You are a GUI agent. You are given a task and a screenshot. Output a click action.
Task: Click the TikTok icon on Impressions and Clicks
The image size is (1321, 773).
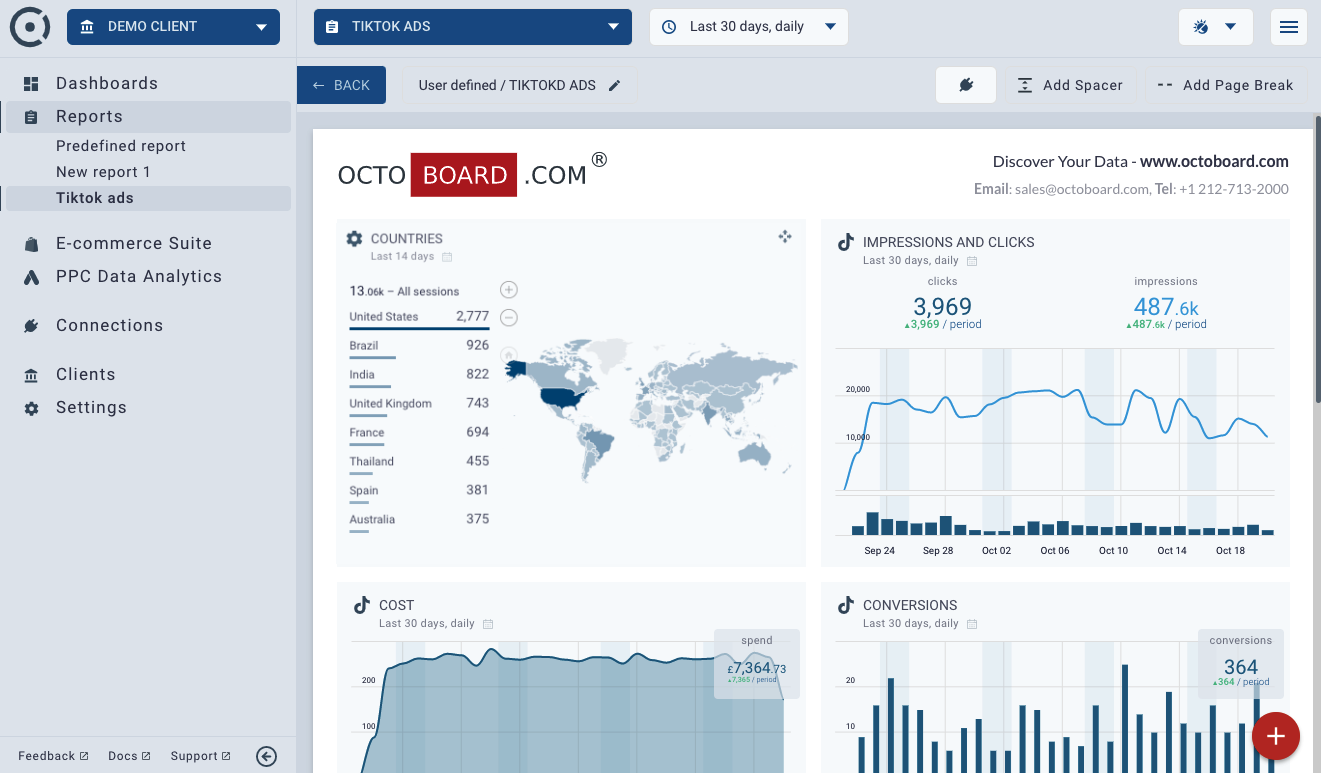point(845,242)
